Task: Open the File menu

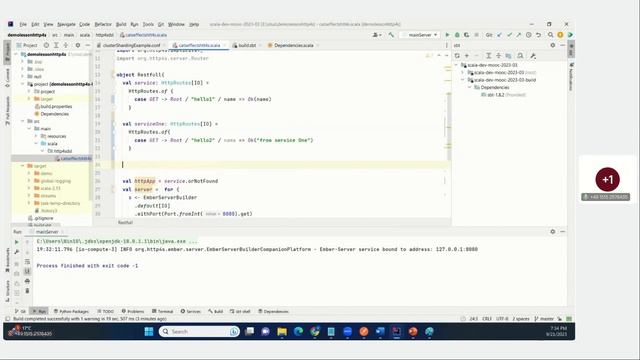Action: pyautogui.click(x=23, y=24)
